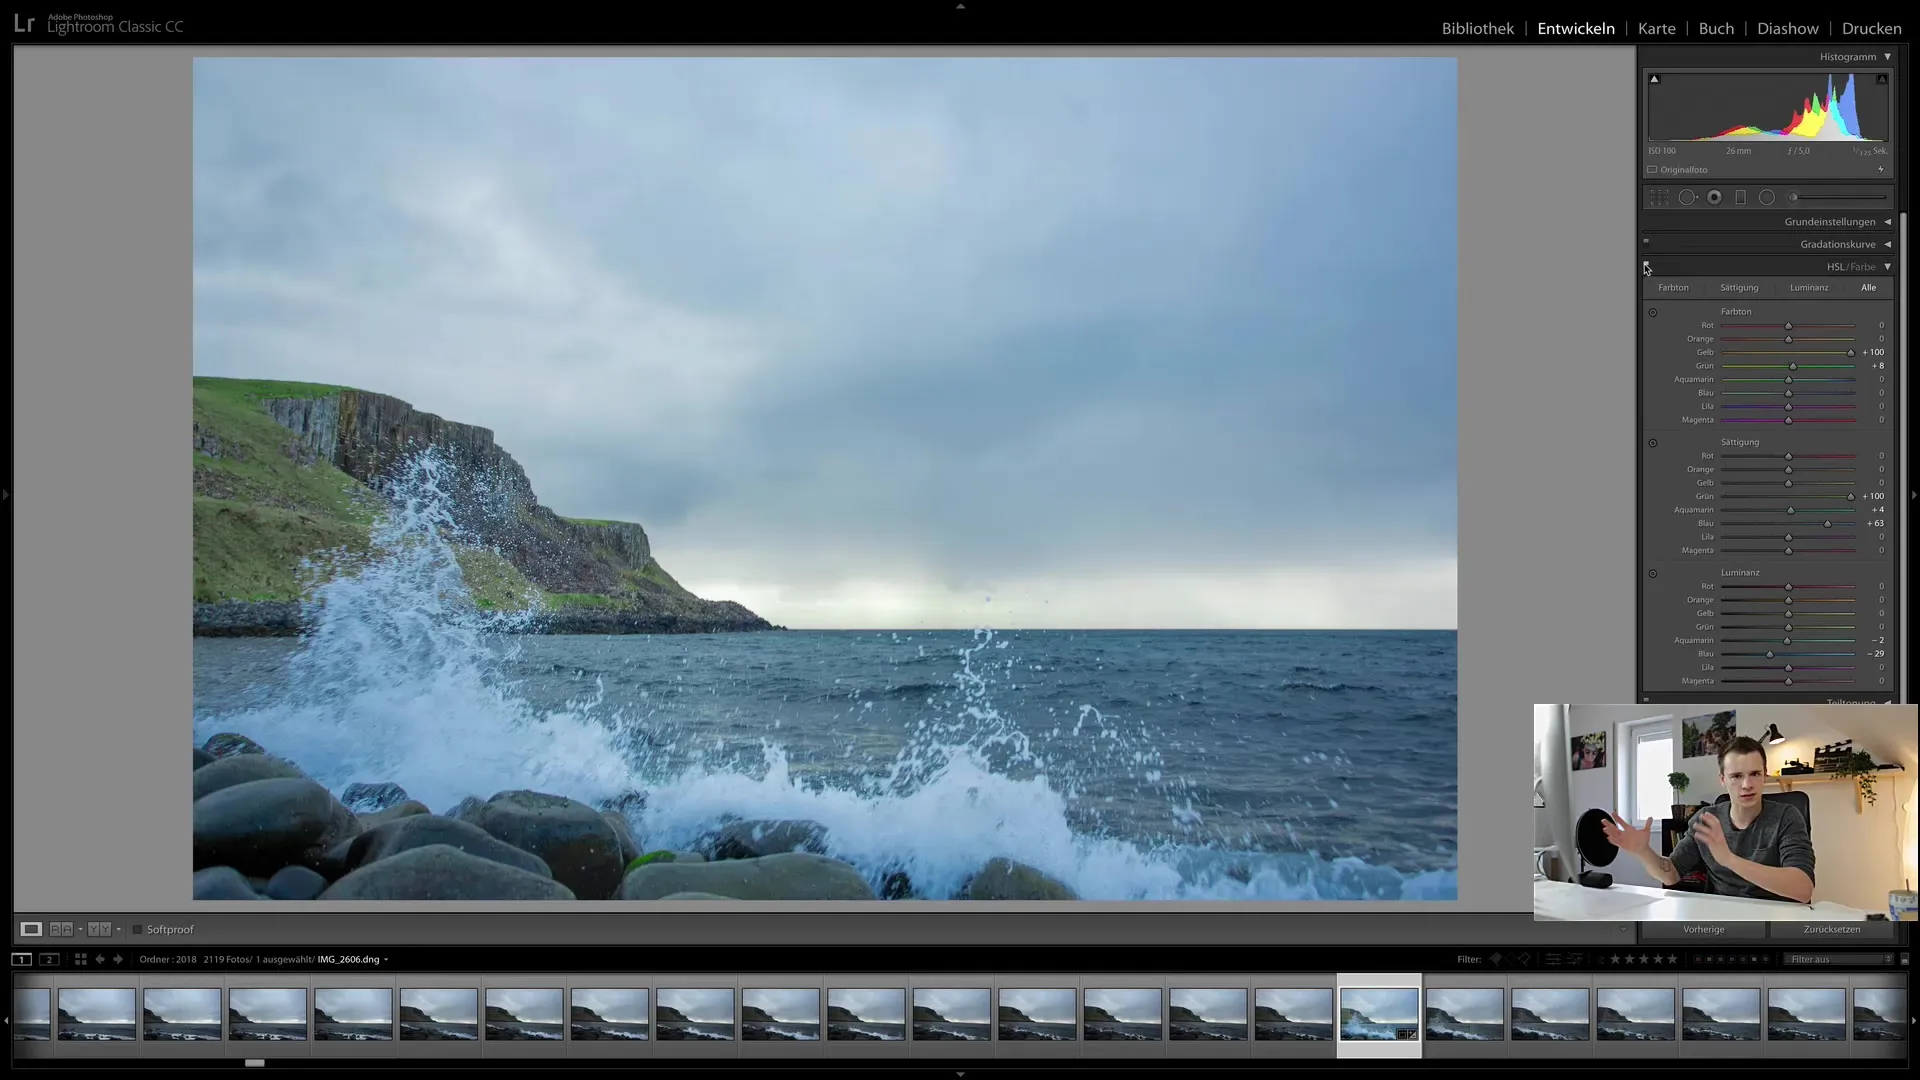
Task: Select the radial filter tool
Action: coord(1767,198)
